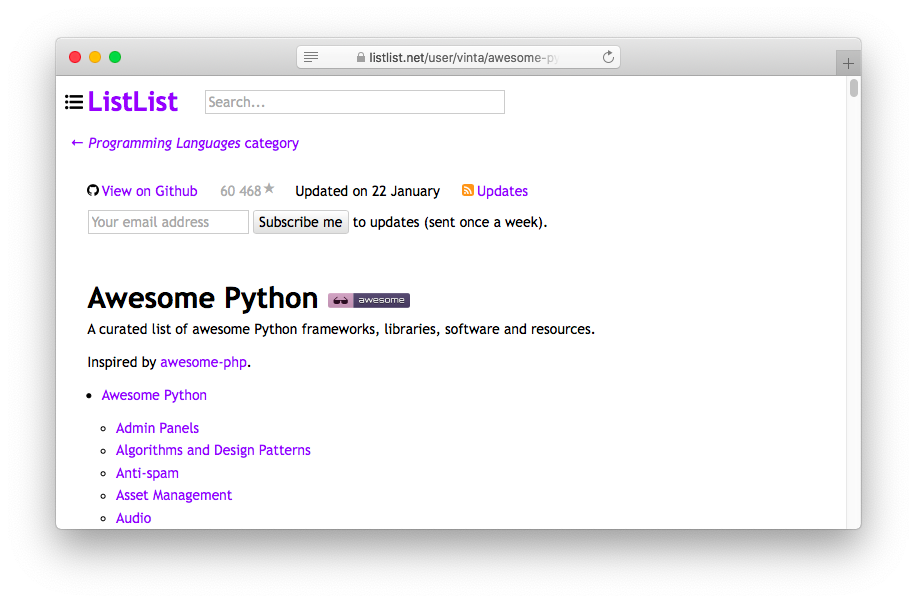Reload the page with the refresh icon

click(x=608, y=58)
